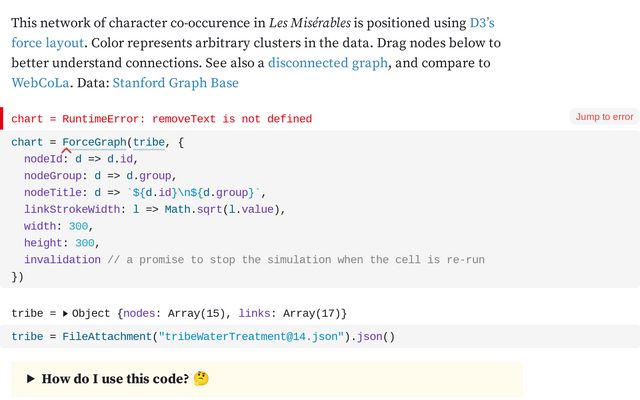640x400 pixels.
Task: Open the "D3's force layout" link
Action: (x=482, y=22)
